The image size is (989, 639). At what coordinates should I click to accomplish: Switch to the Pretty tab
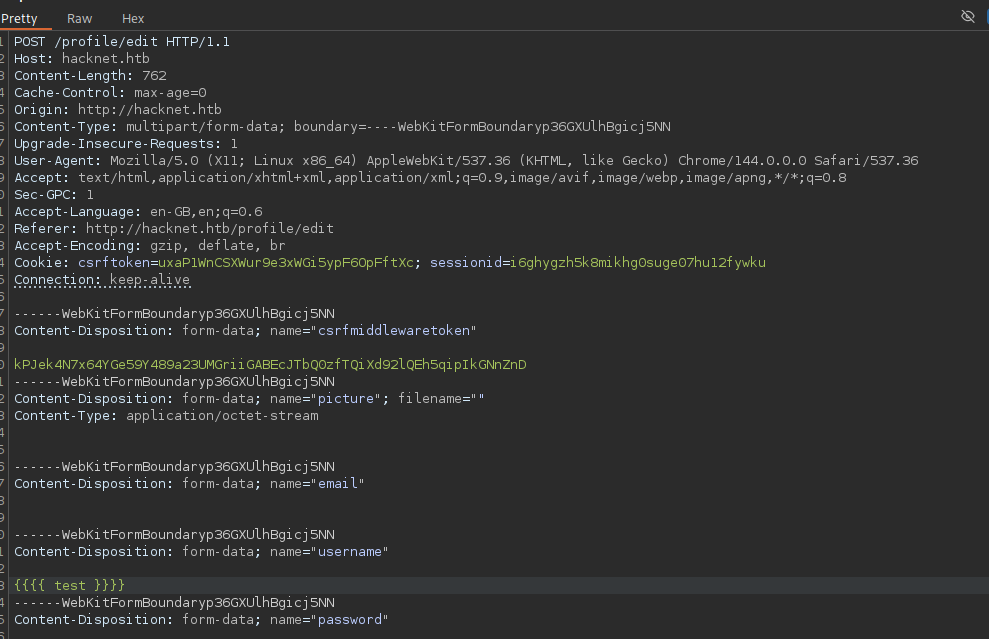pyautogui.click(x=19, y=18)
